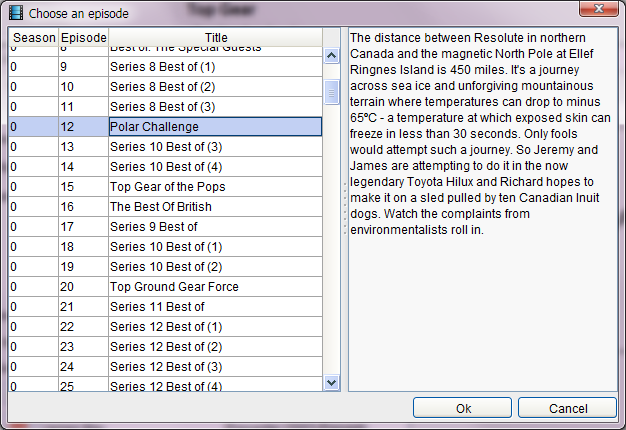Image resolution: width=626 pixels, height=430 pixels.
Task: Click the episode list scrollbar thumb
Action: [331, 93]
